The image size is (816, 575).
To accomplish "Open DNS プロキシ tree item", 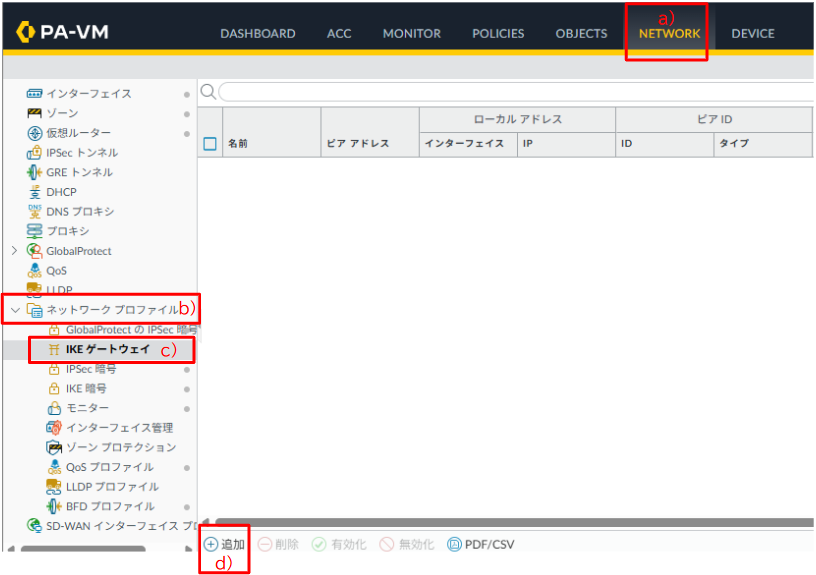I will tap(80, 211).
